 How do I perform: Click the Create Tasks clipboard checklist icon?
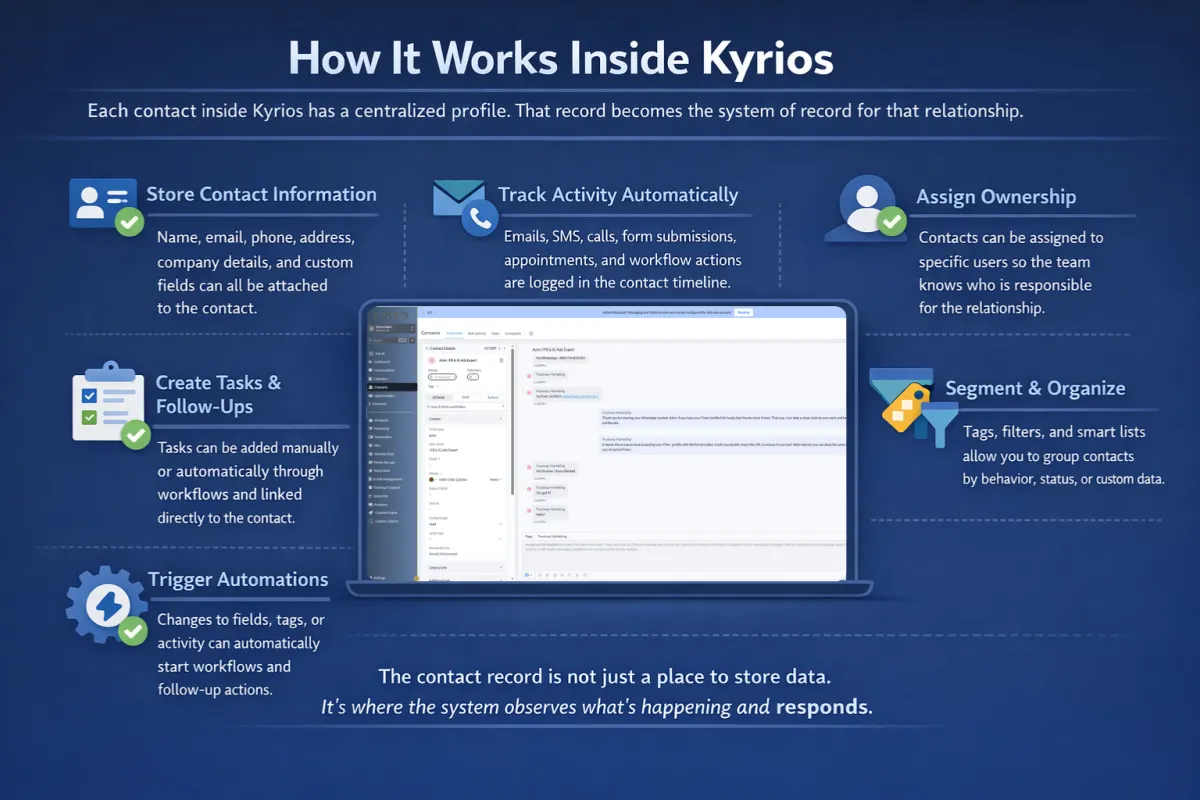111,407
